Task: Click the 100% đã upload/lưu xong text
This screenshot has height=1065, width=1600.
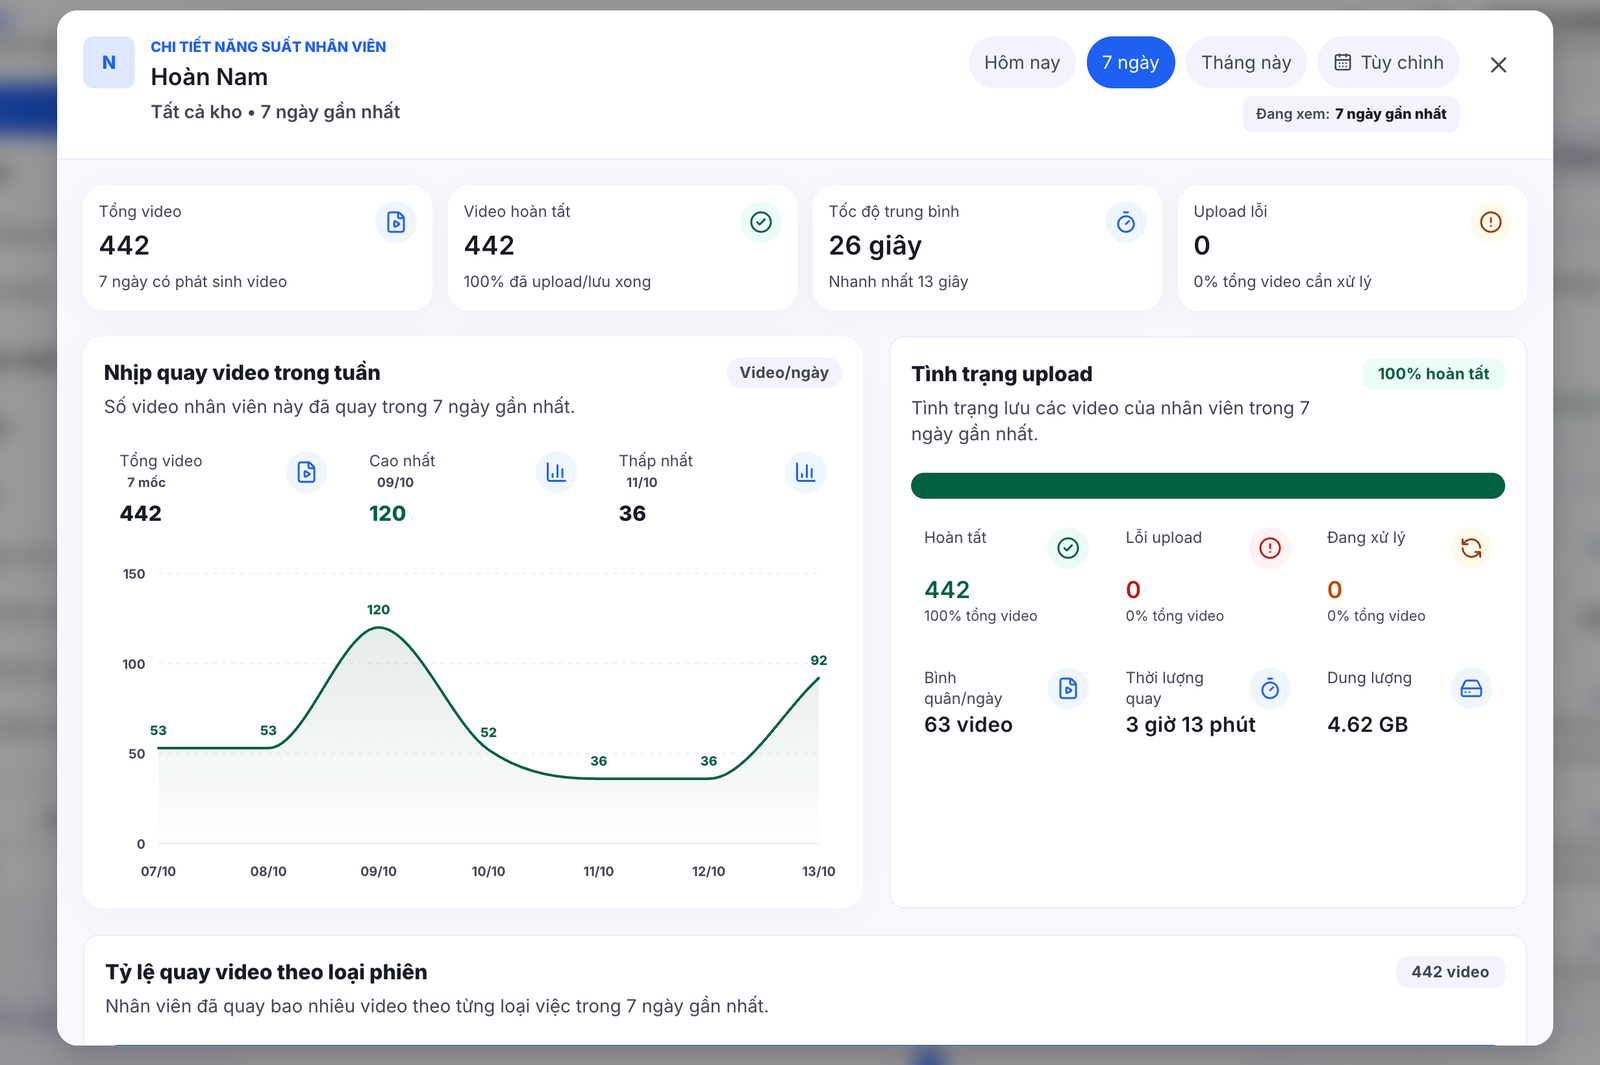Action: pyautogui.click(x=557, y=282)
